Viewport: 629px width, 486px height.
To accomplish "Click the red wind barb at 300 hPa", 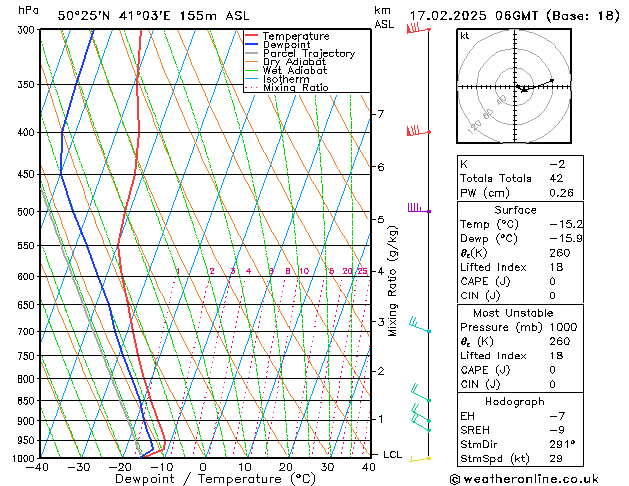I will pos(418,28).
